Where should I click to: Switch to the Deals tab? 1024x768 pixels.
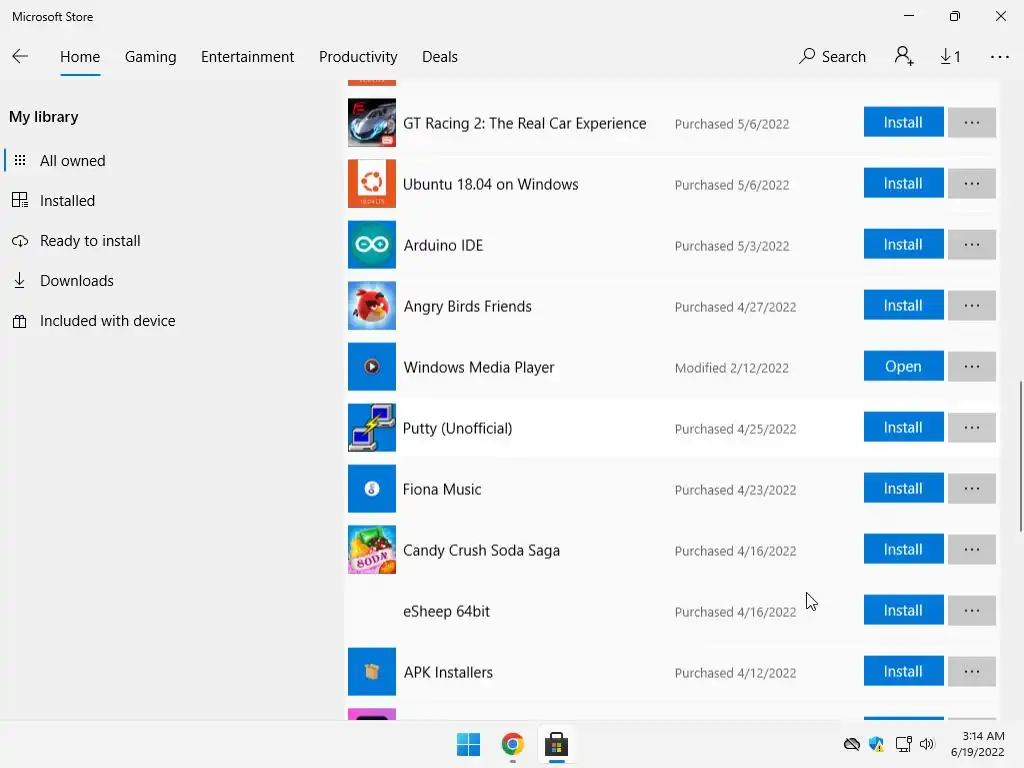[440, 57]
